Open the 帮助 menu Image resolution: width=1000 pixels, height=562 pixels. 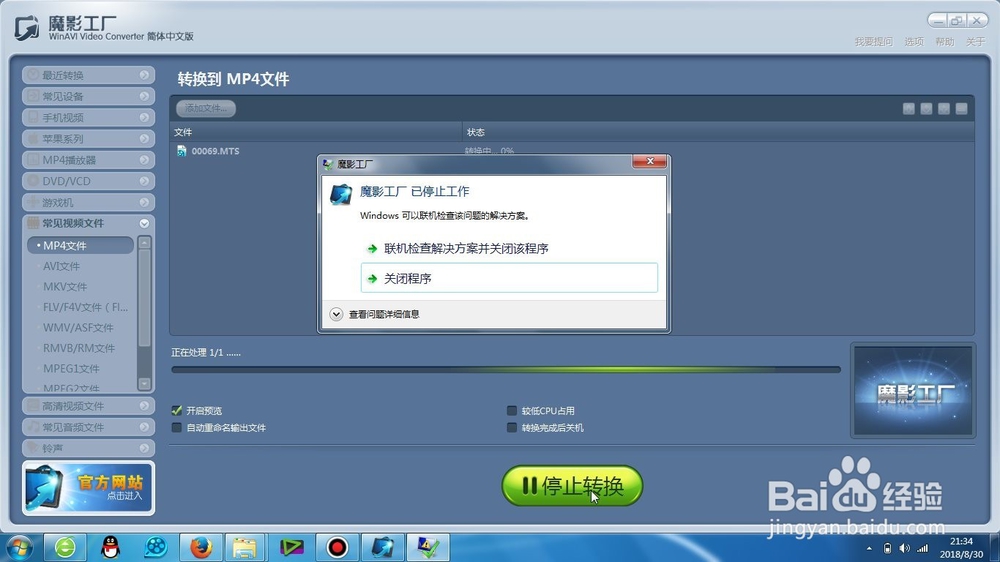pos(945,41)
